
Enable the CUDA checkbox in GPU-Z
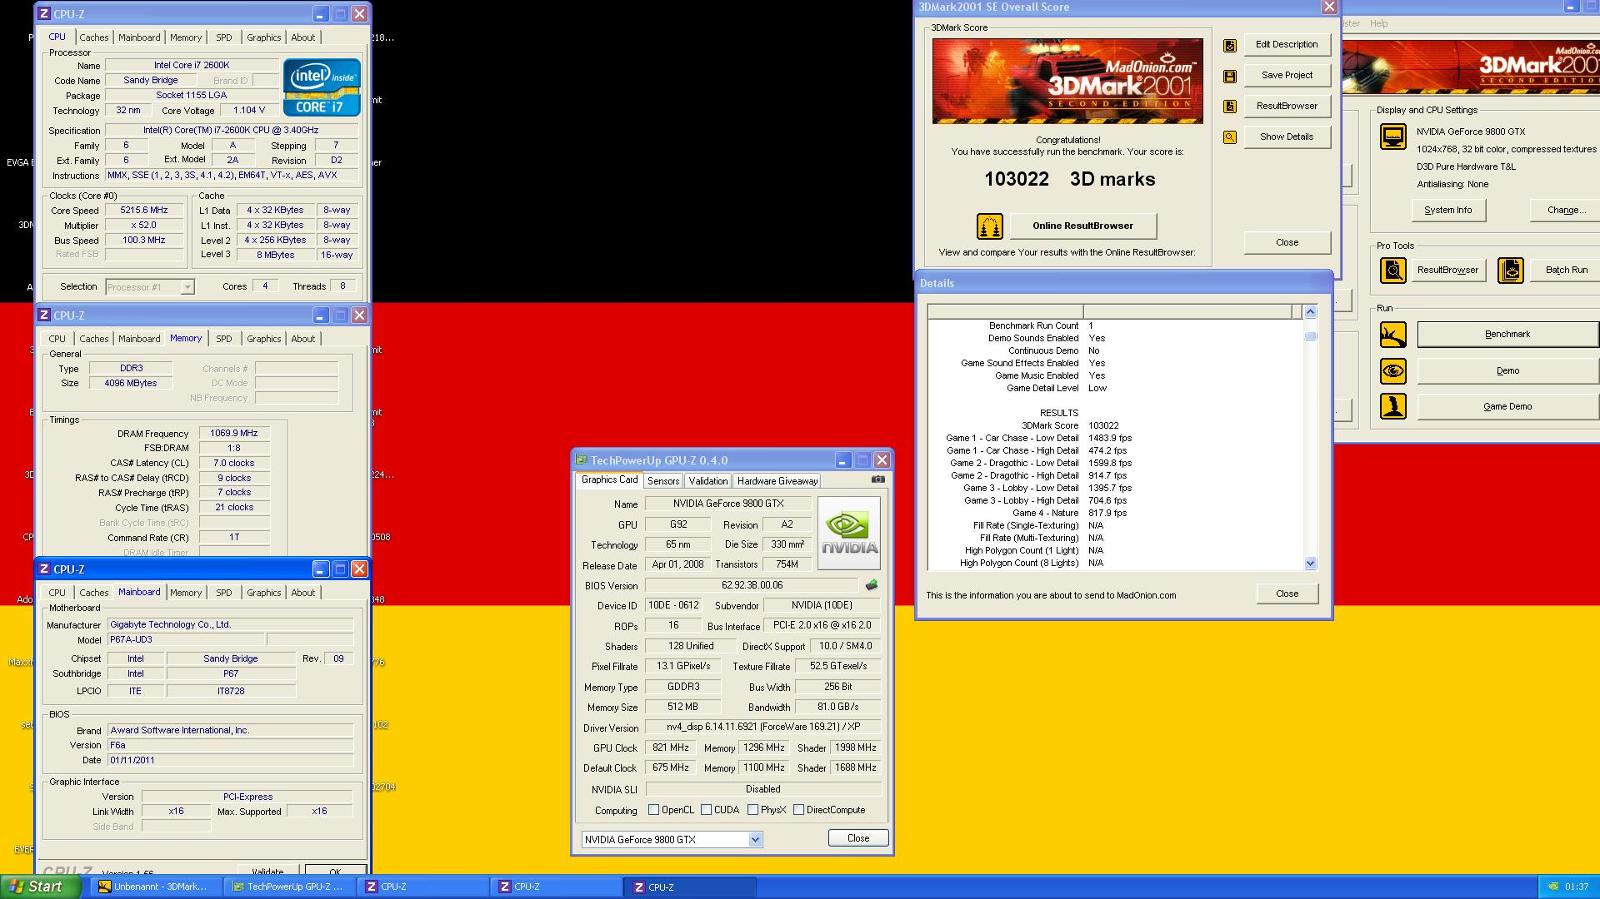pyautogui.click(x=707, y=810)
